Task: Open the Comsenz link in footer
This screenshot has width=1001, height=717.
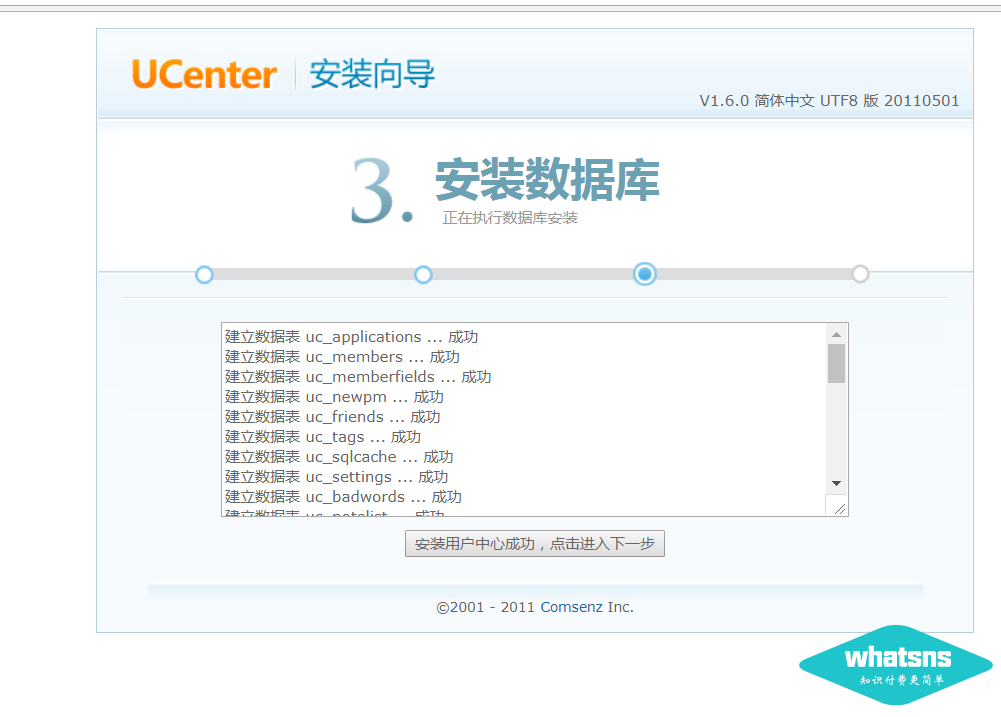Action: 571,607
